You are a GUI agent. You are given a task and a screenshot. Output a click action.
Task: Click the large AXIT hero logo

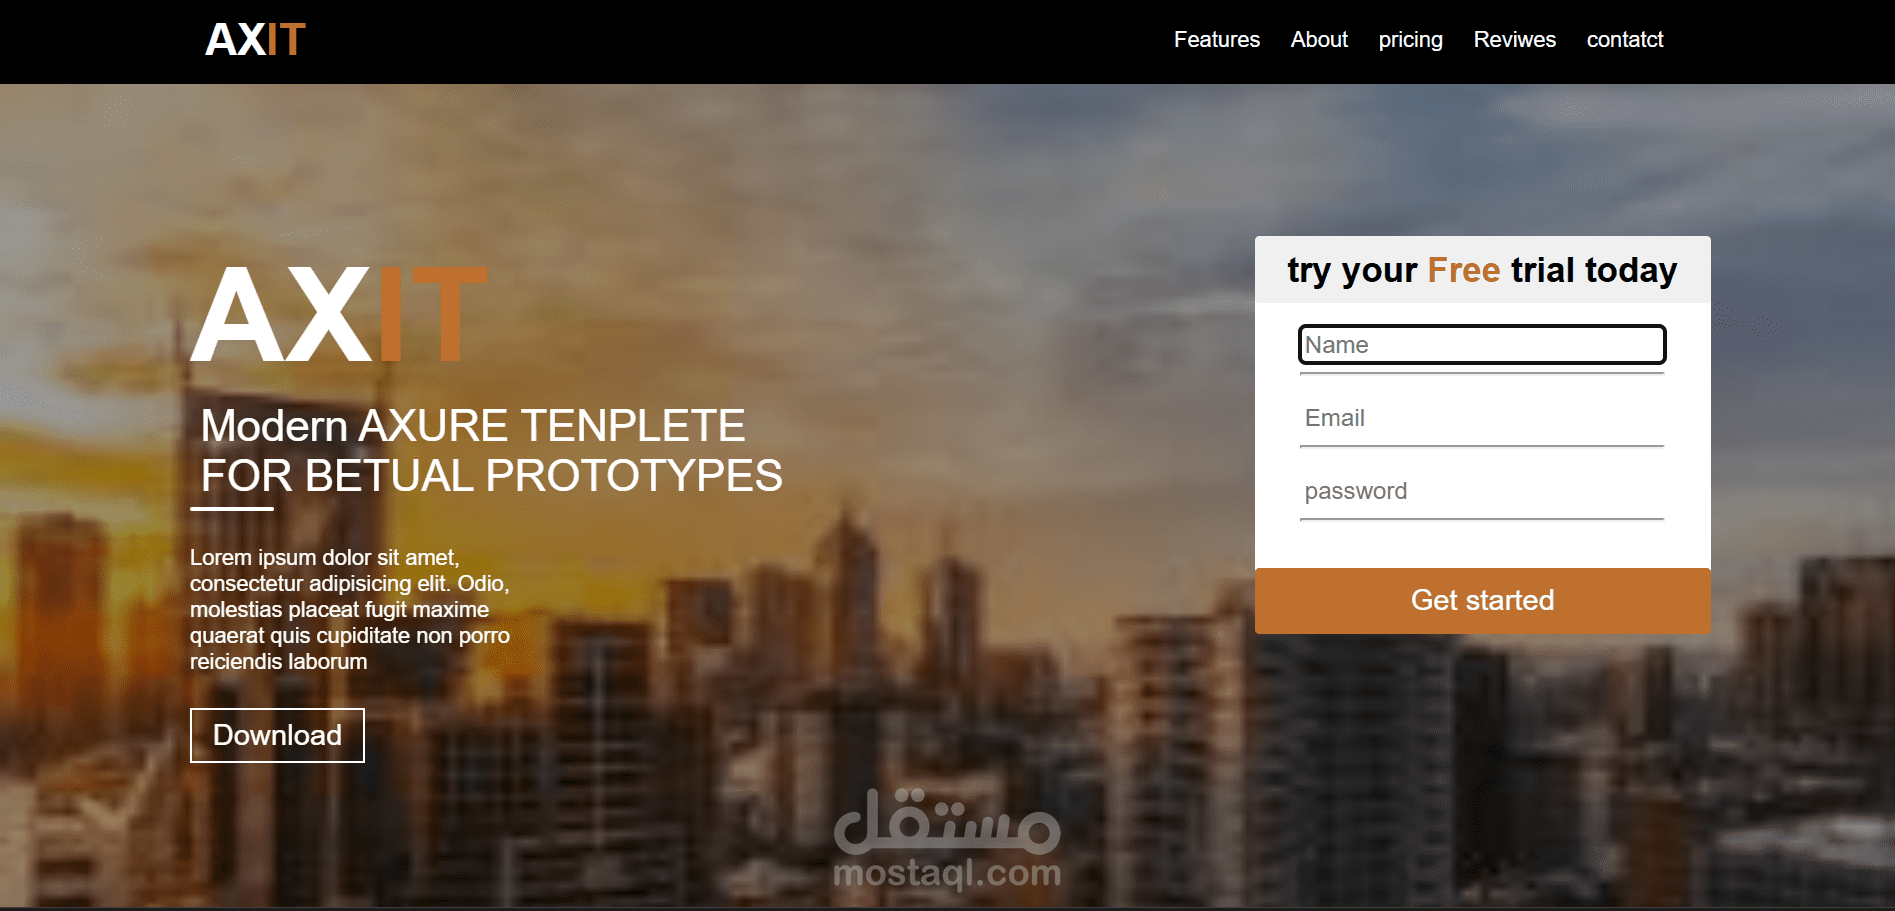pos(339,314)
